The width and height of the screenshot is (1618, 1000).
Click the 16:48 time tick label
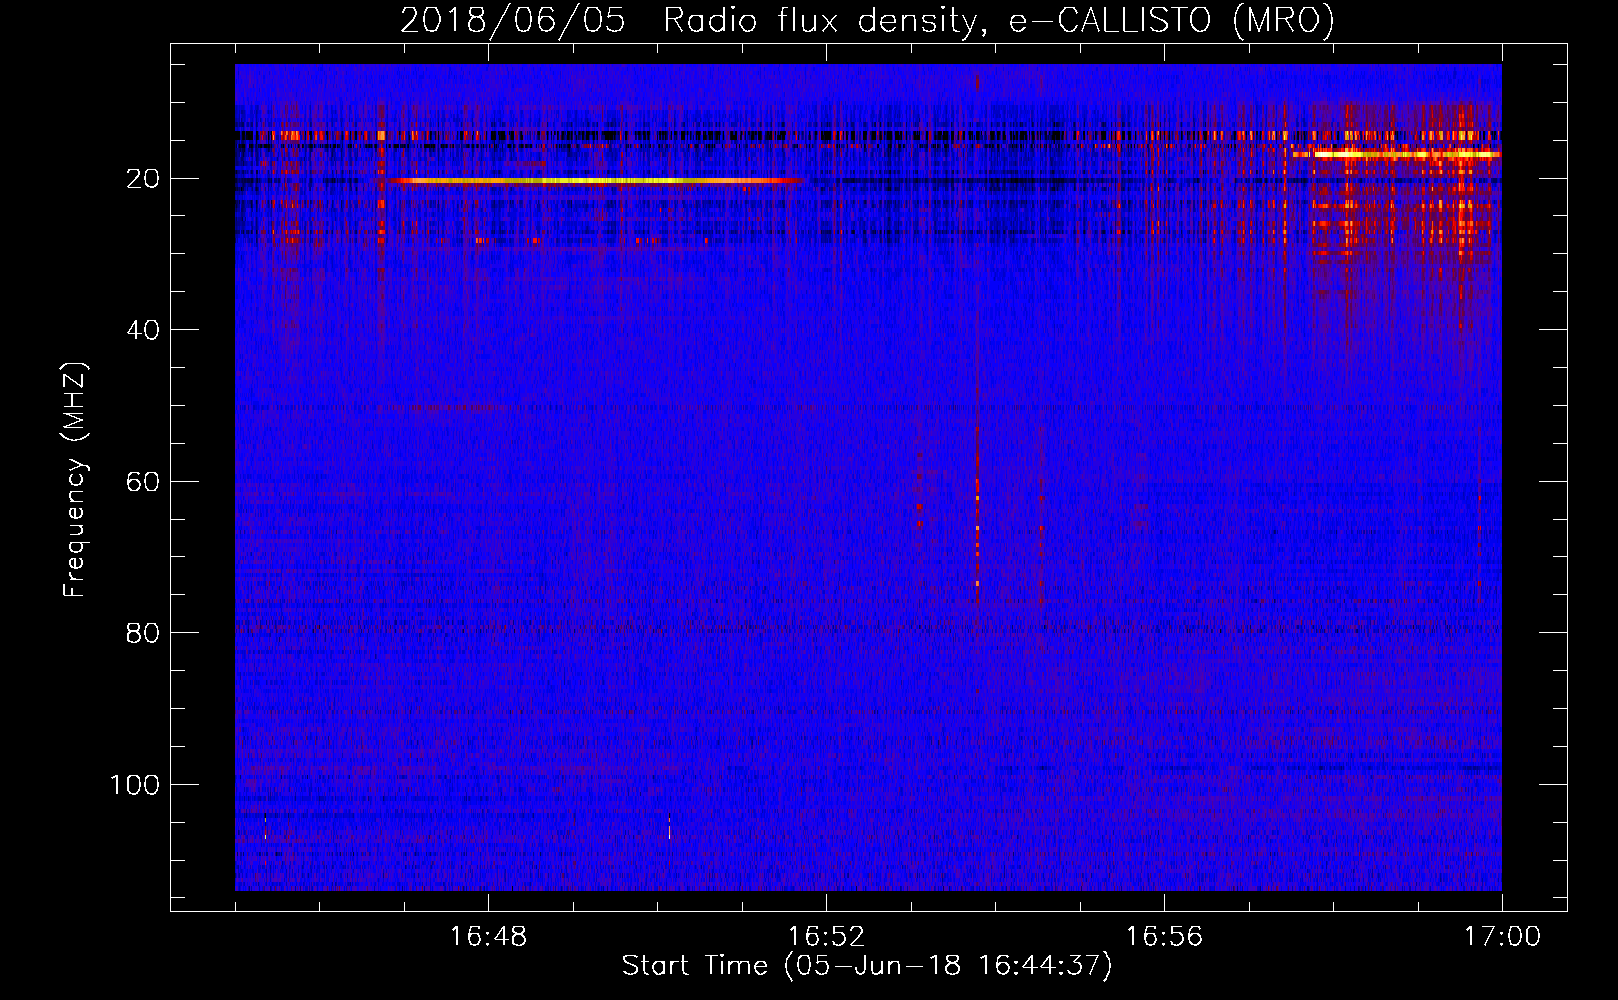(488, 936)
